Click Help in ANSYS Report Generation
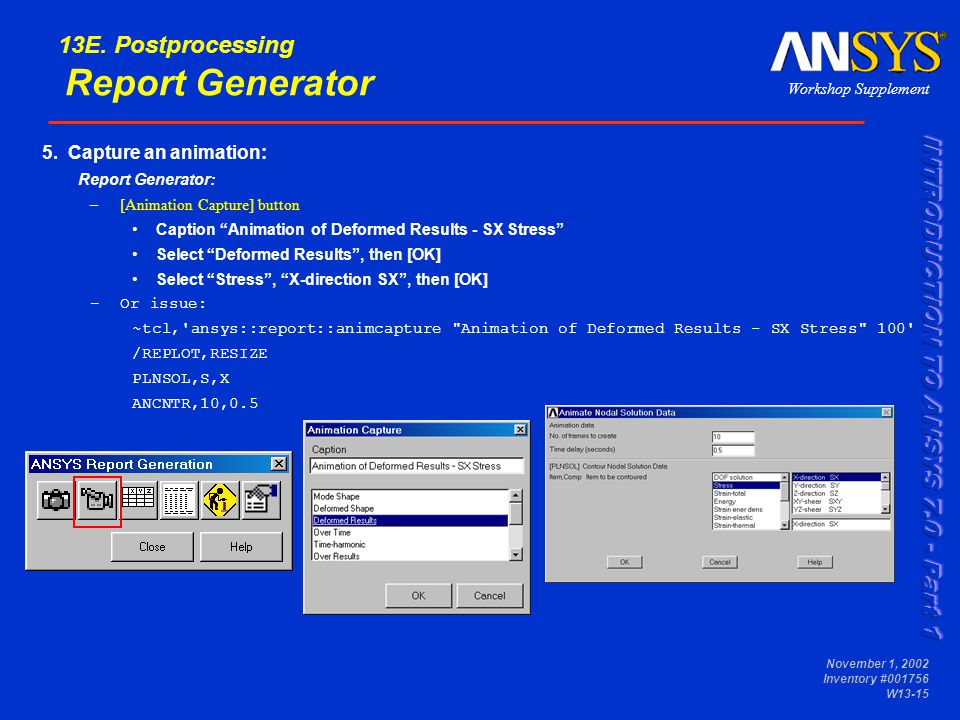960x720 pixels. coord(241,547)
